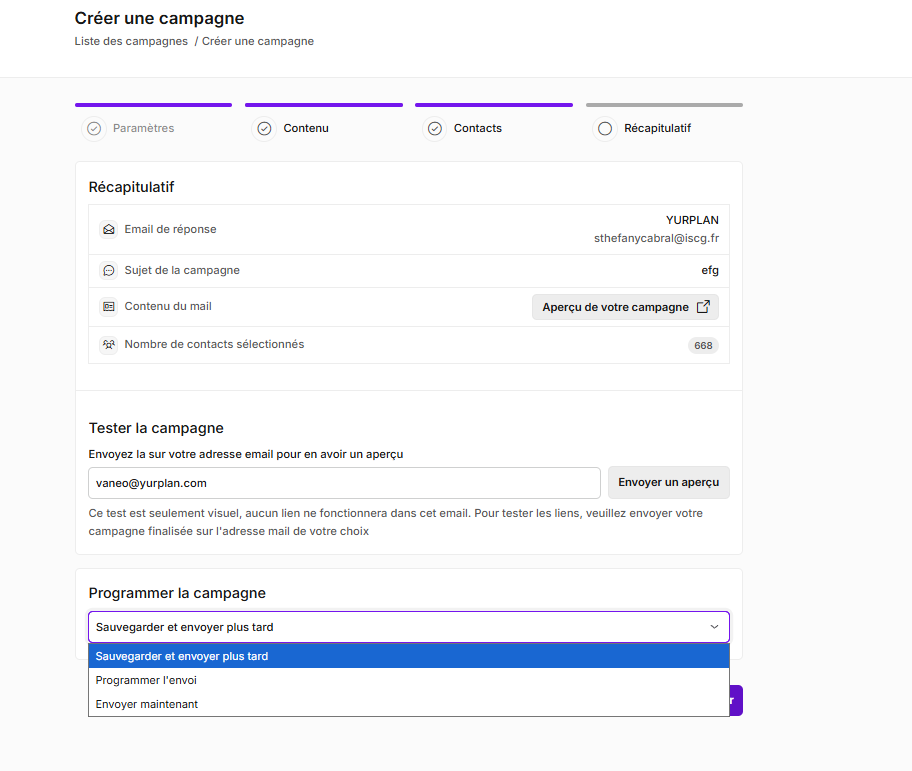912x771 pixels.
Task: Click the Paramètres step check circle
Action: (x=94, y=128)
